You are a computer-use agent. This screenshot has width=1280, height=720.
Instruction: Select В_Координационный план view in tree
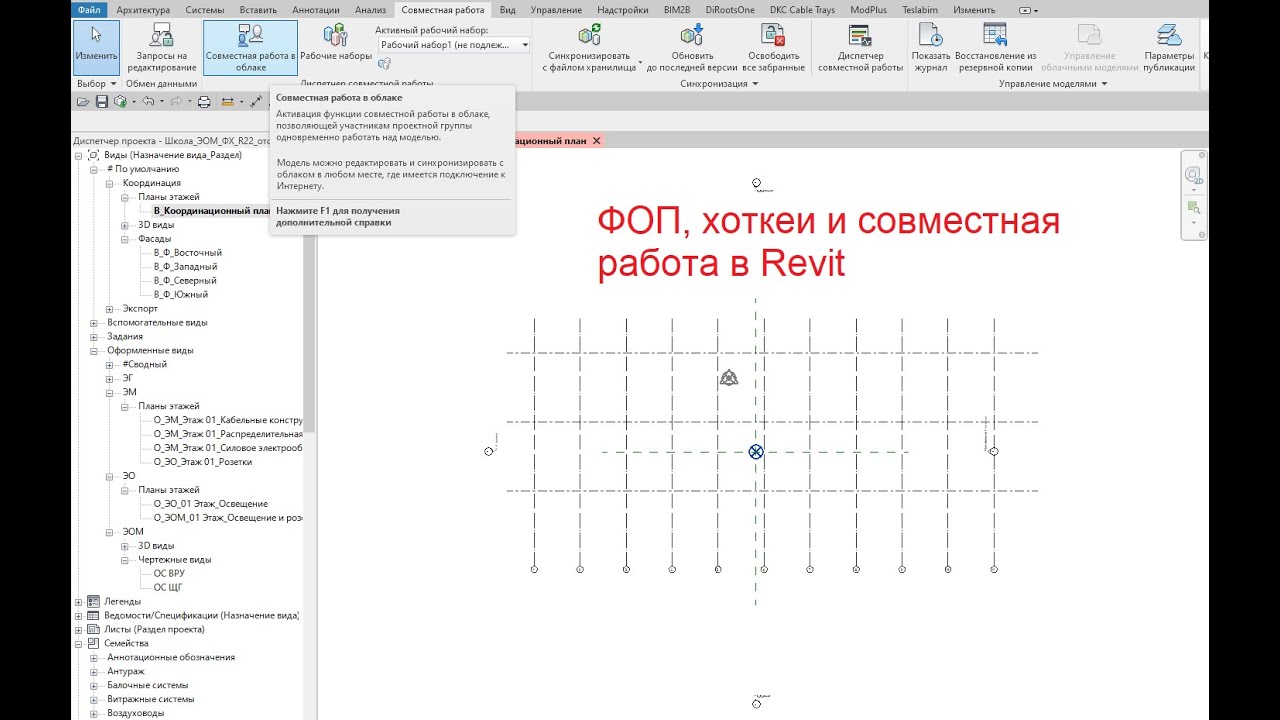[213, 211]
